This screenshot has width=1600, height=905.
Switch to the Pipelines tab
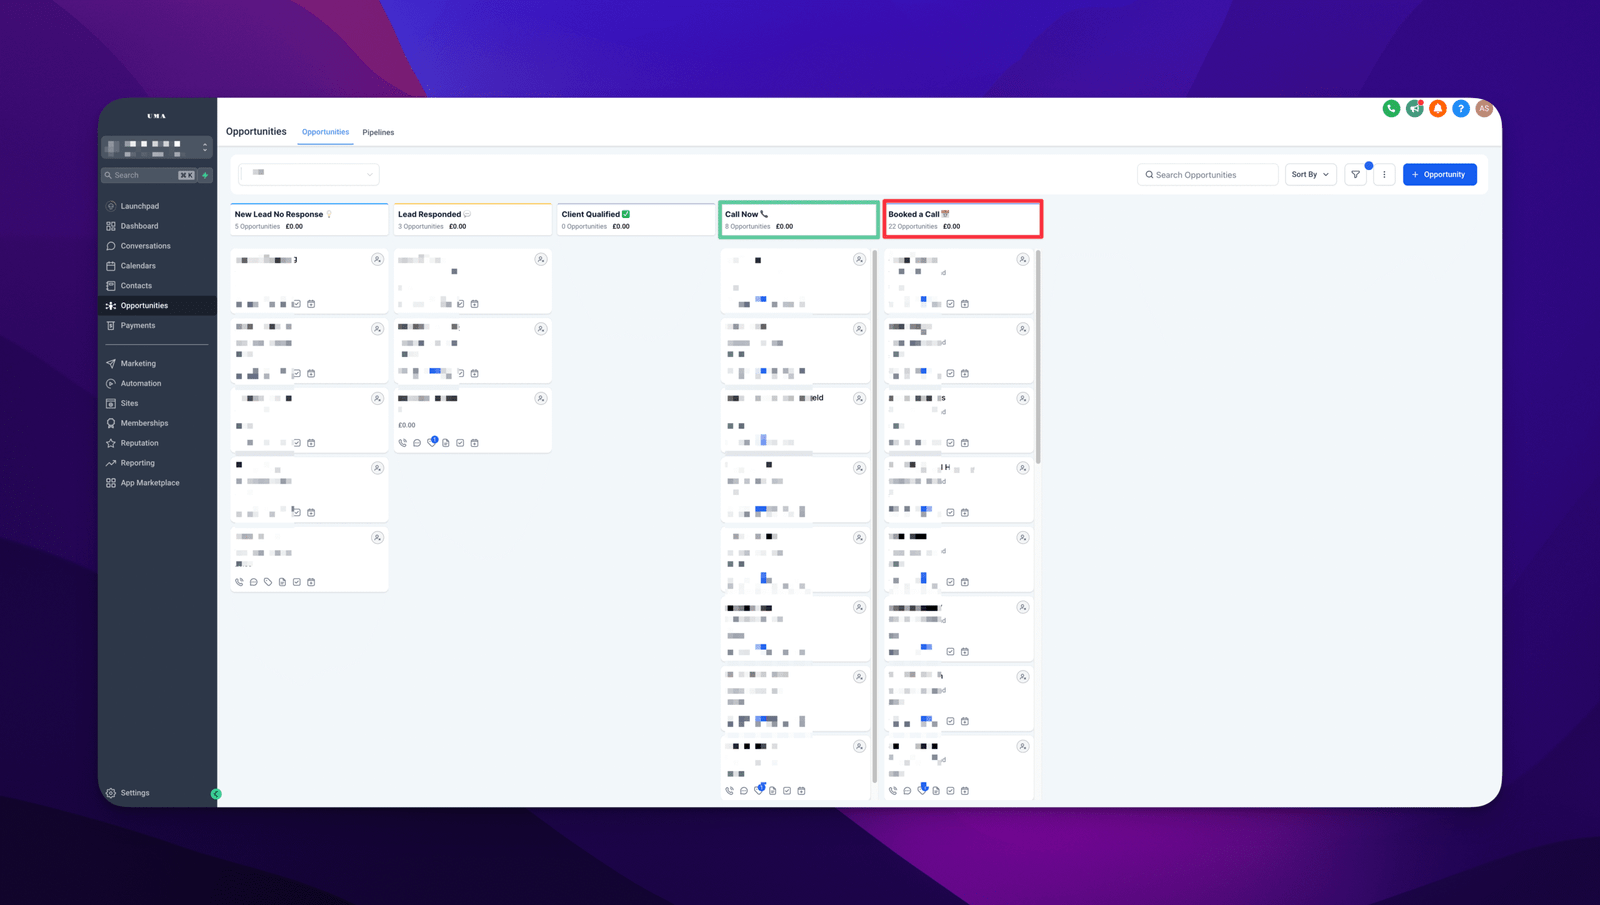point(378,133)
